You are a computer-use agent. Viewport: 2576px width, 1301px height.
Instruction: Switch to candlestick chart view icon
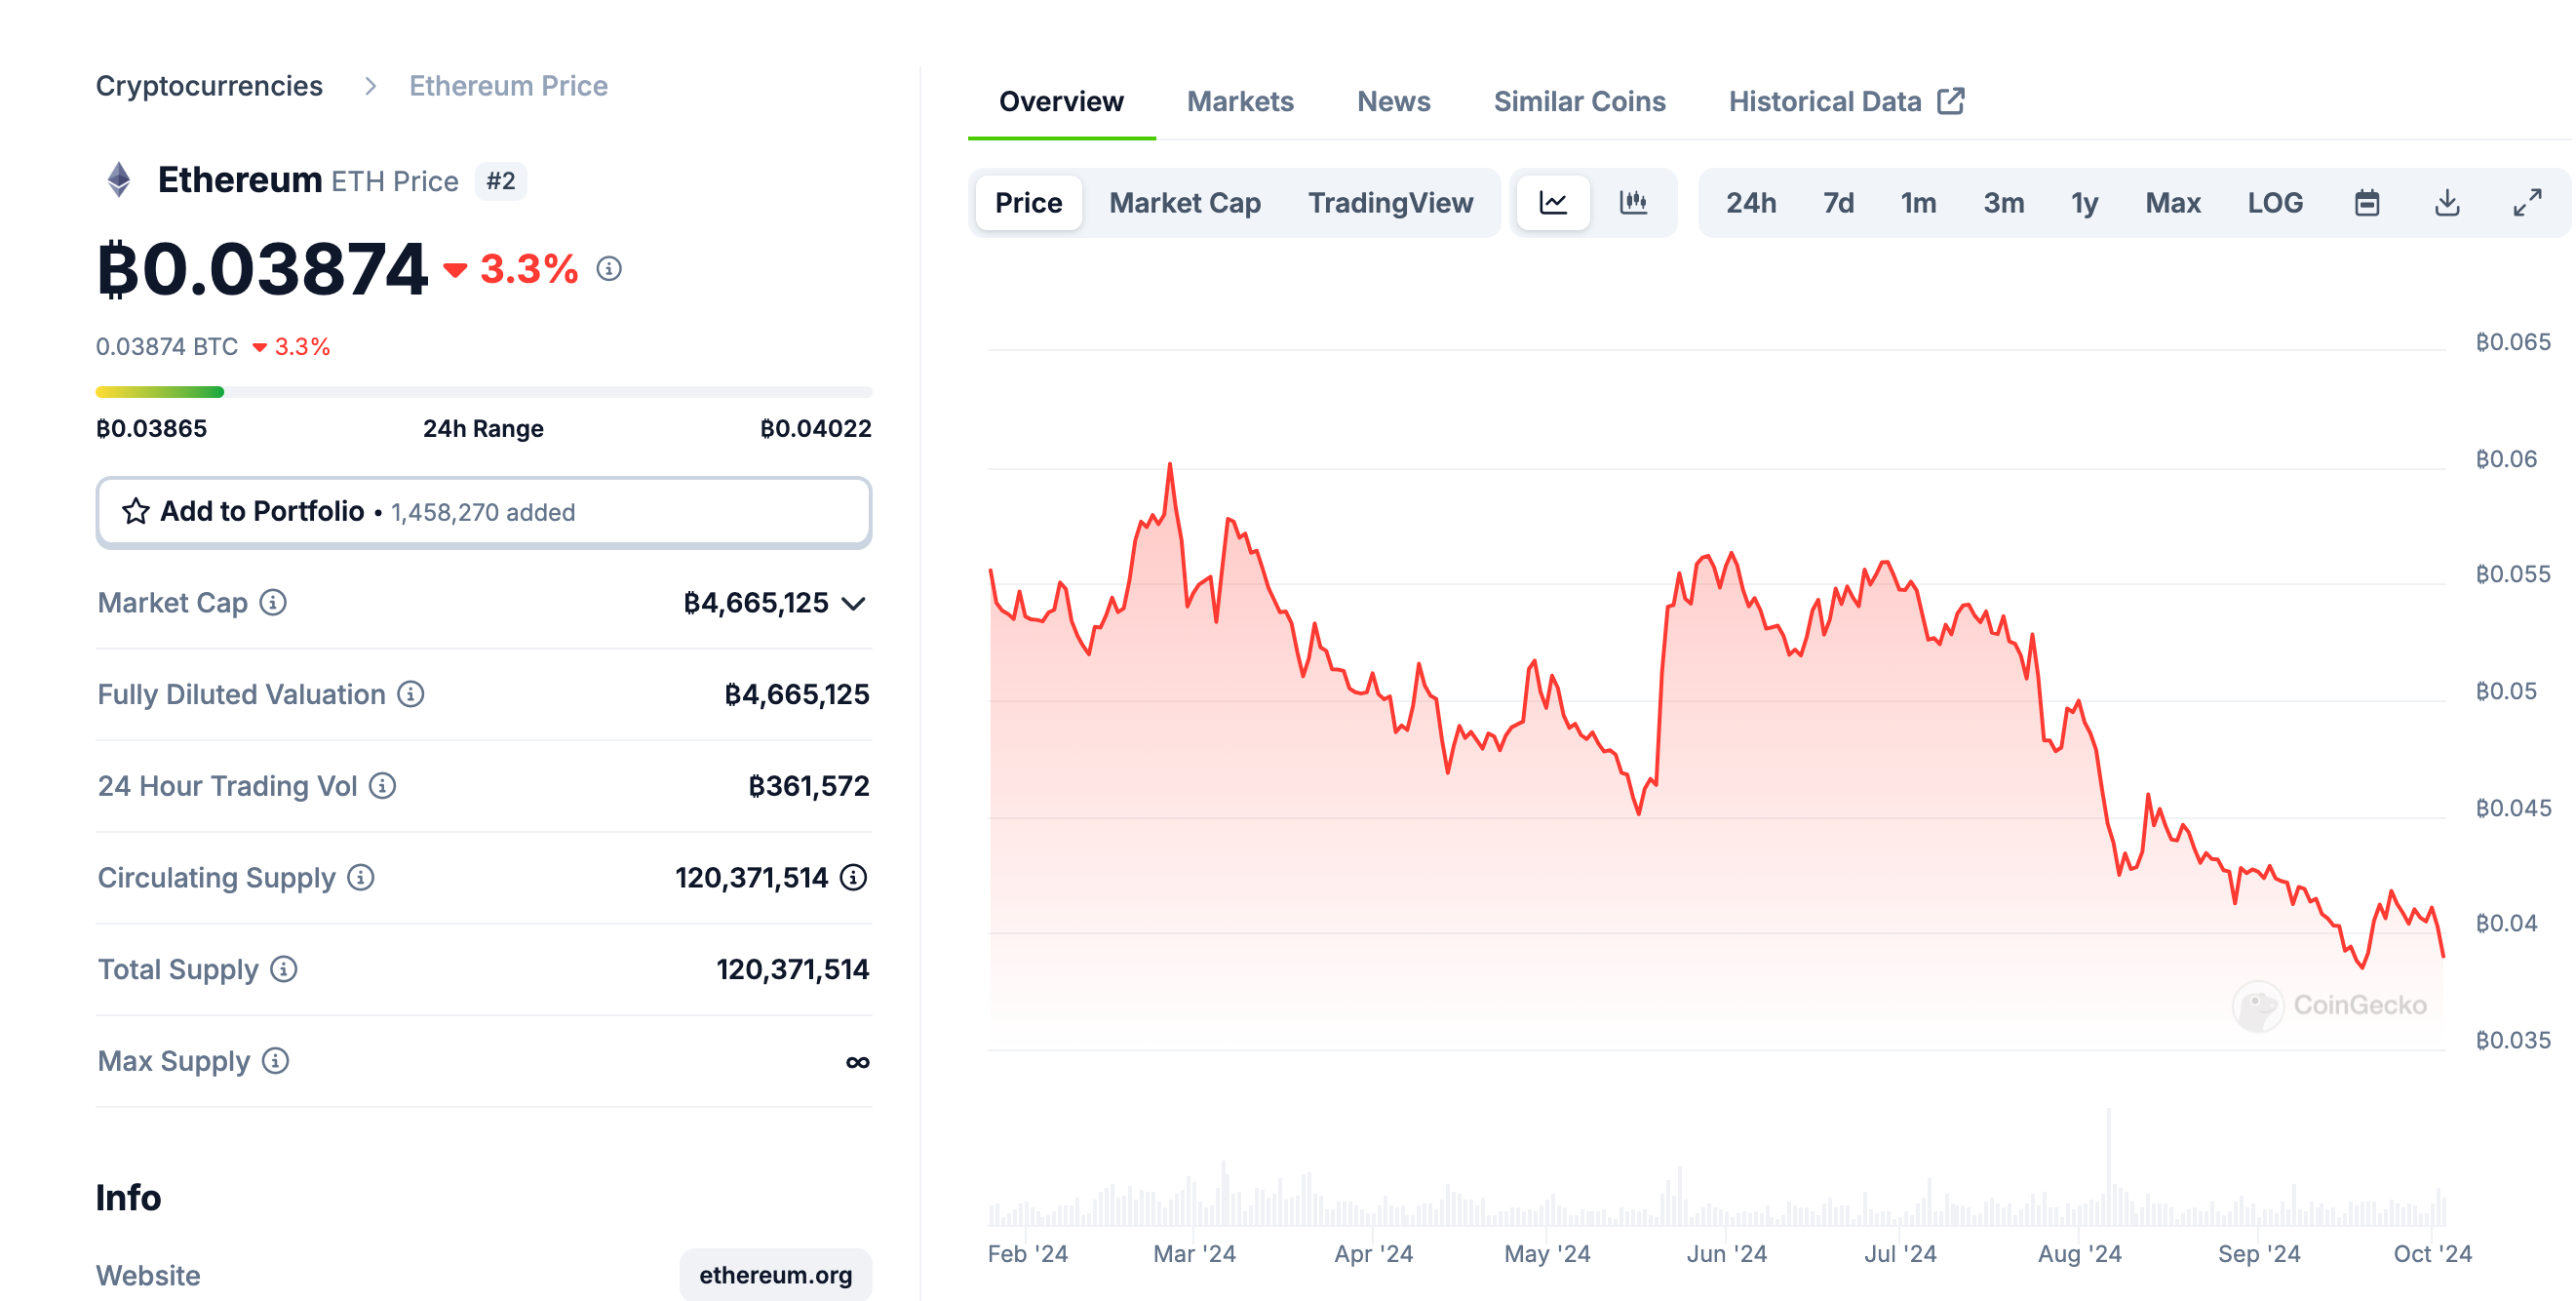coord(1633,203)
